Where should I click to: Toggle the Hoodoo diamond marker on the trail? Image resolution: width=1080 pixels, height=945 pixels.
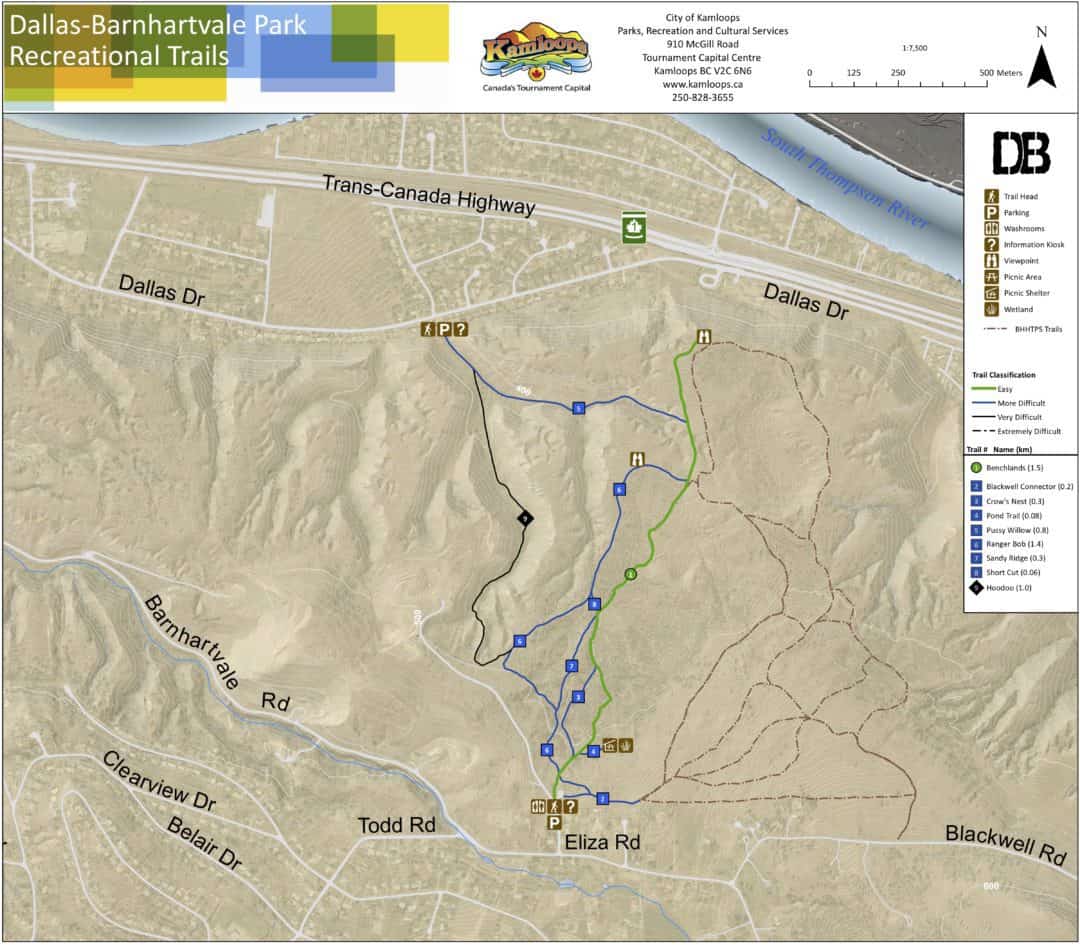tap(524, 519)
